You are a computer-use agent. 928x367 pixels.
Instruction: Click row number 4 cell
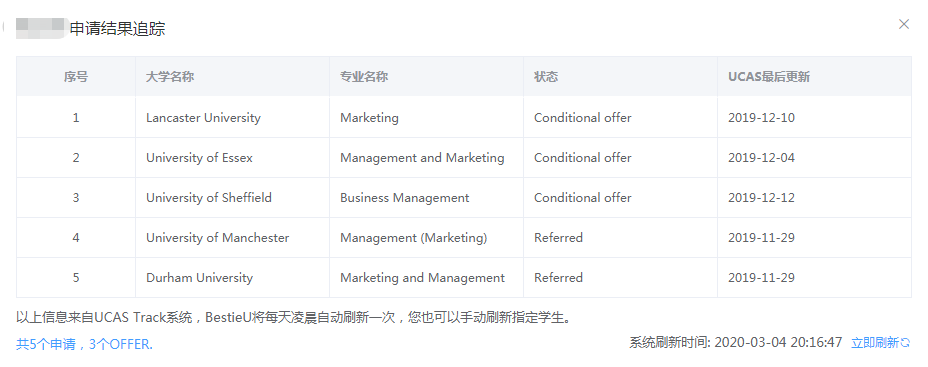pyautogui.click(x=76, y=238)
